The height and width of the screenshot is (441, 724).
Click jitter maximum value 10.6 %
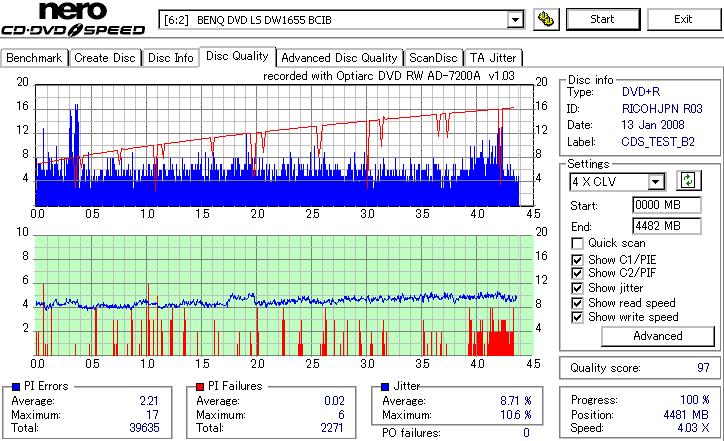coord(516,415)
